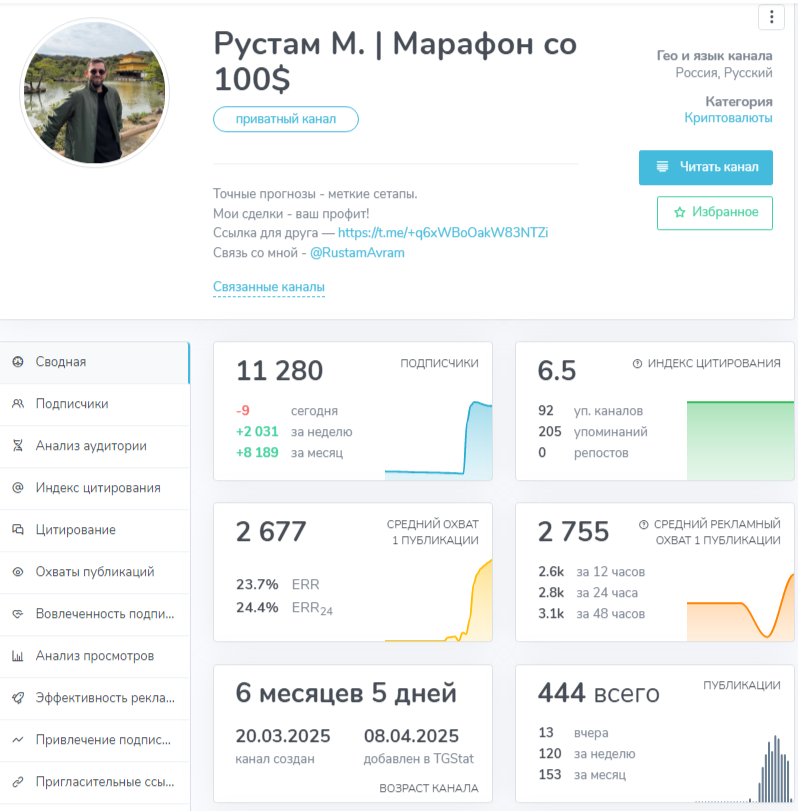
Task: Click the 3.1k за 48 часов row
Action: click(x=592, y=614)
